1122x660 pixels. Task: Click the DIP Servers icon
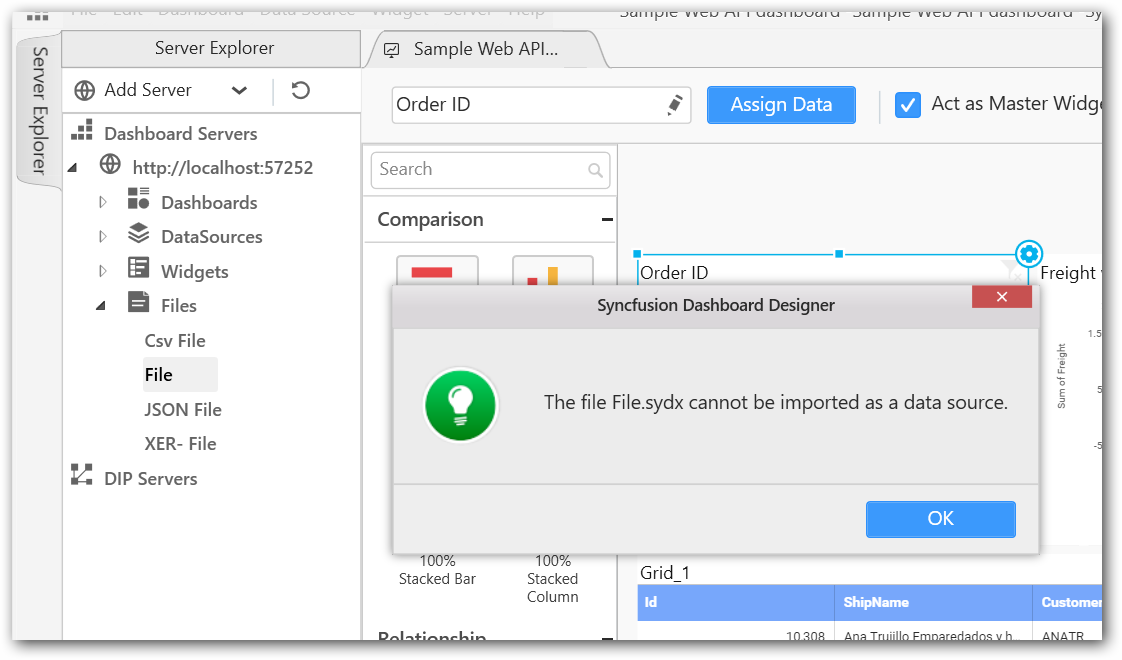(82, 476)
